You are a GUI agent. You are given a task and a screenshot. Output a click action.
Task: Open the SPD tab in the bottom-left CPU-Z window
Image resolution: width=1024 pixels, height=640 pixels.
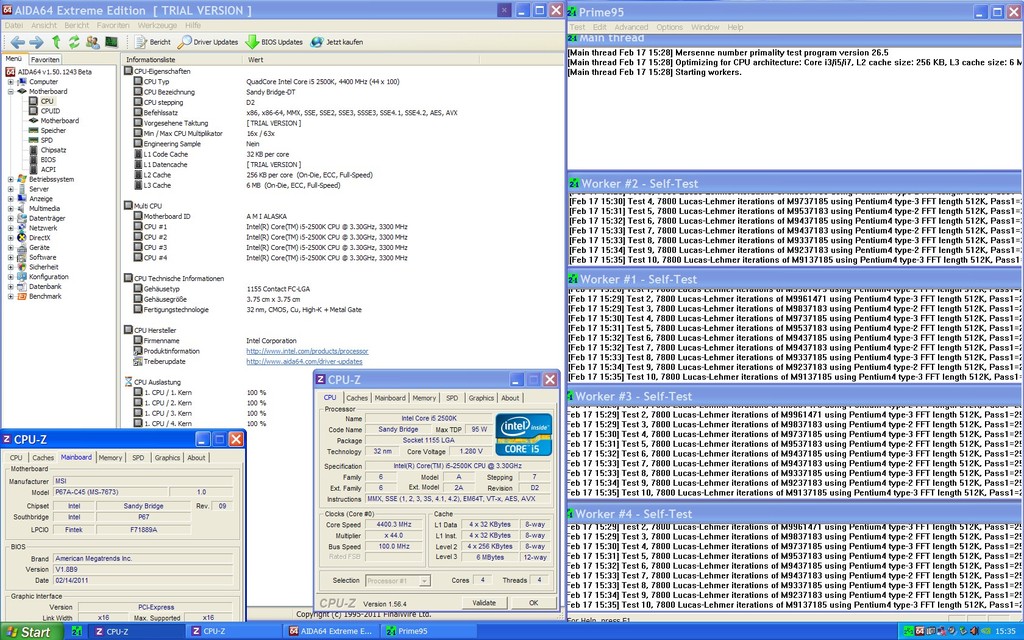click(x=138, y=458)
